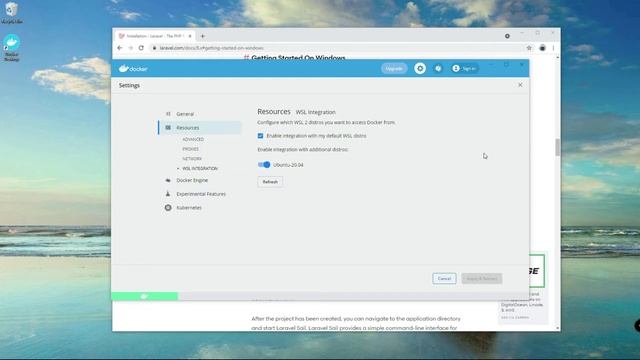Reload the Laravel docs page
Screen dimensions: 640x360
click(x=141, y=48)
